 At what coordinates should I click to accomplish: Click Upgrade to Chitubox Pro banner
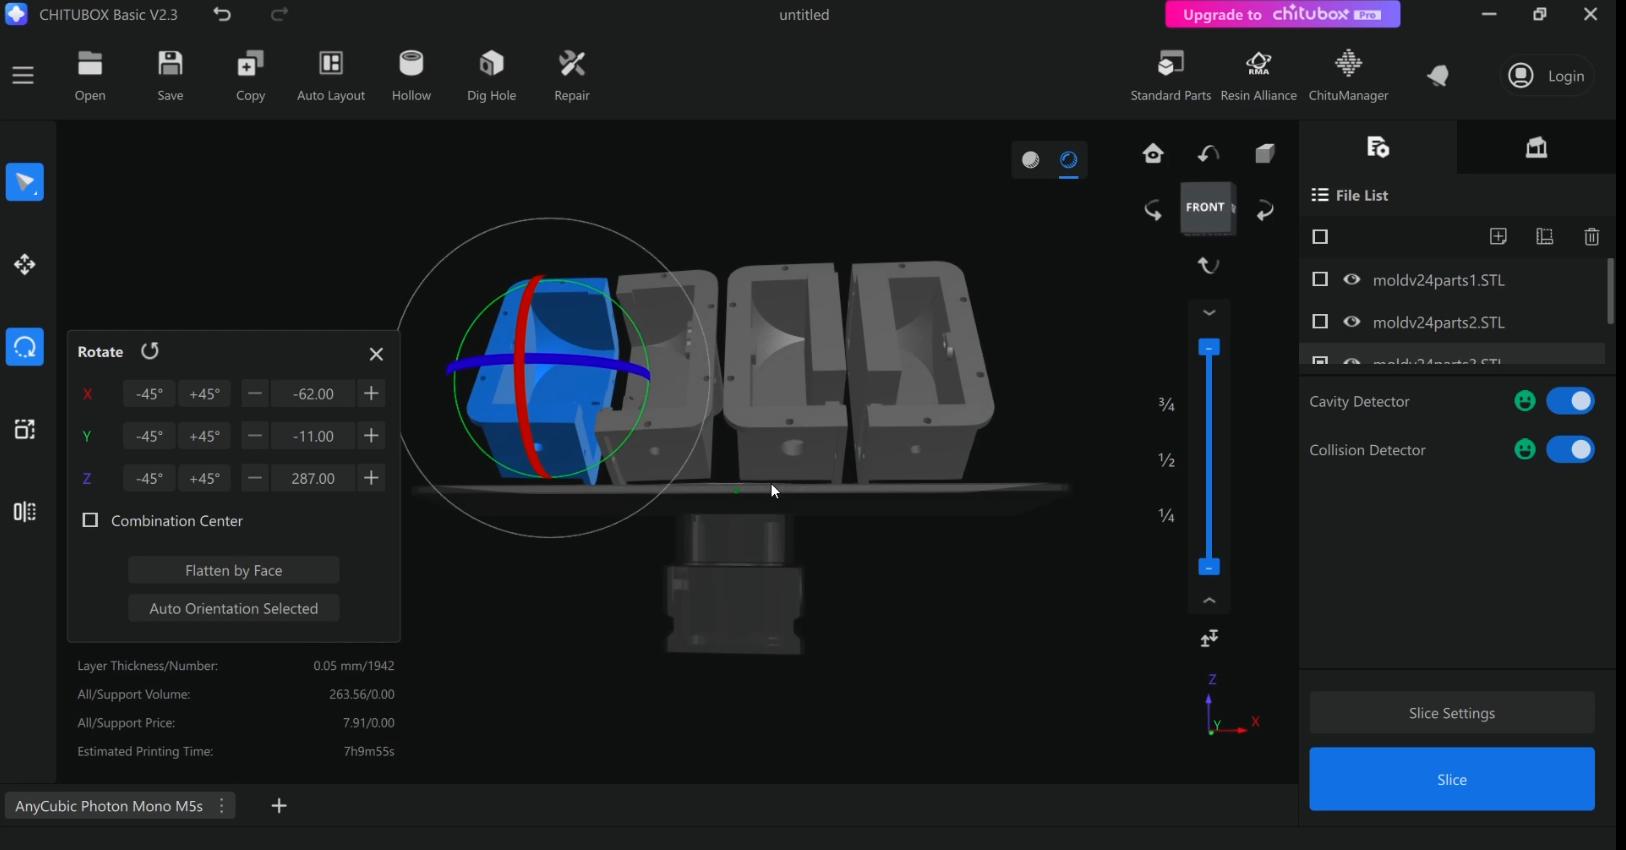pos(1282,15)
